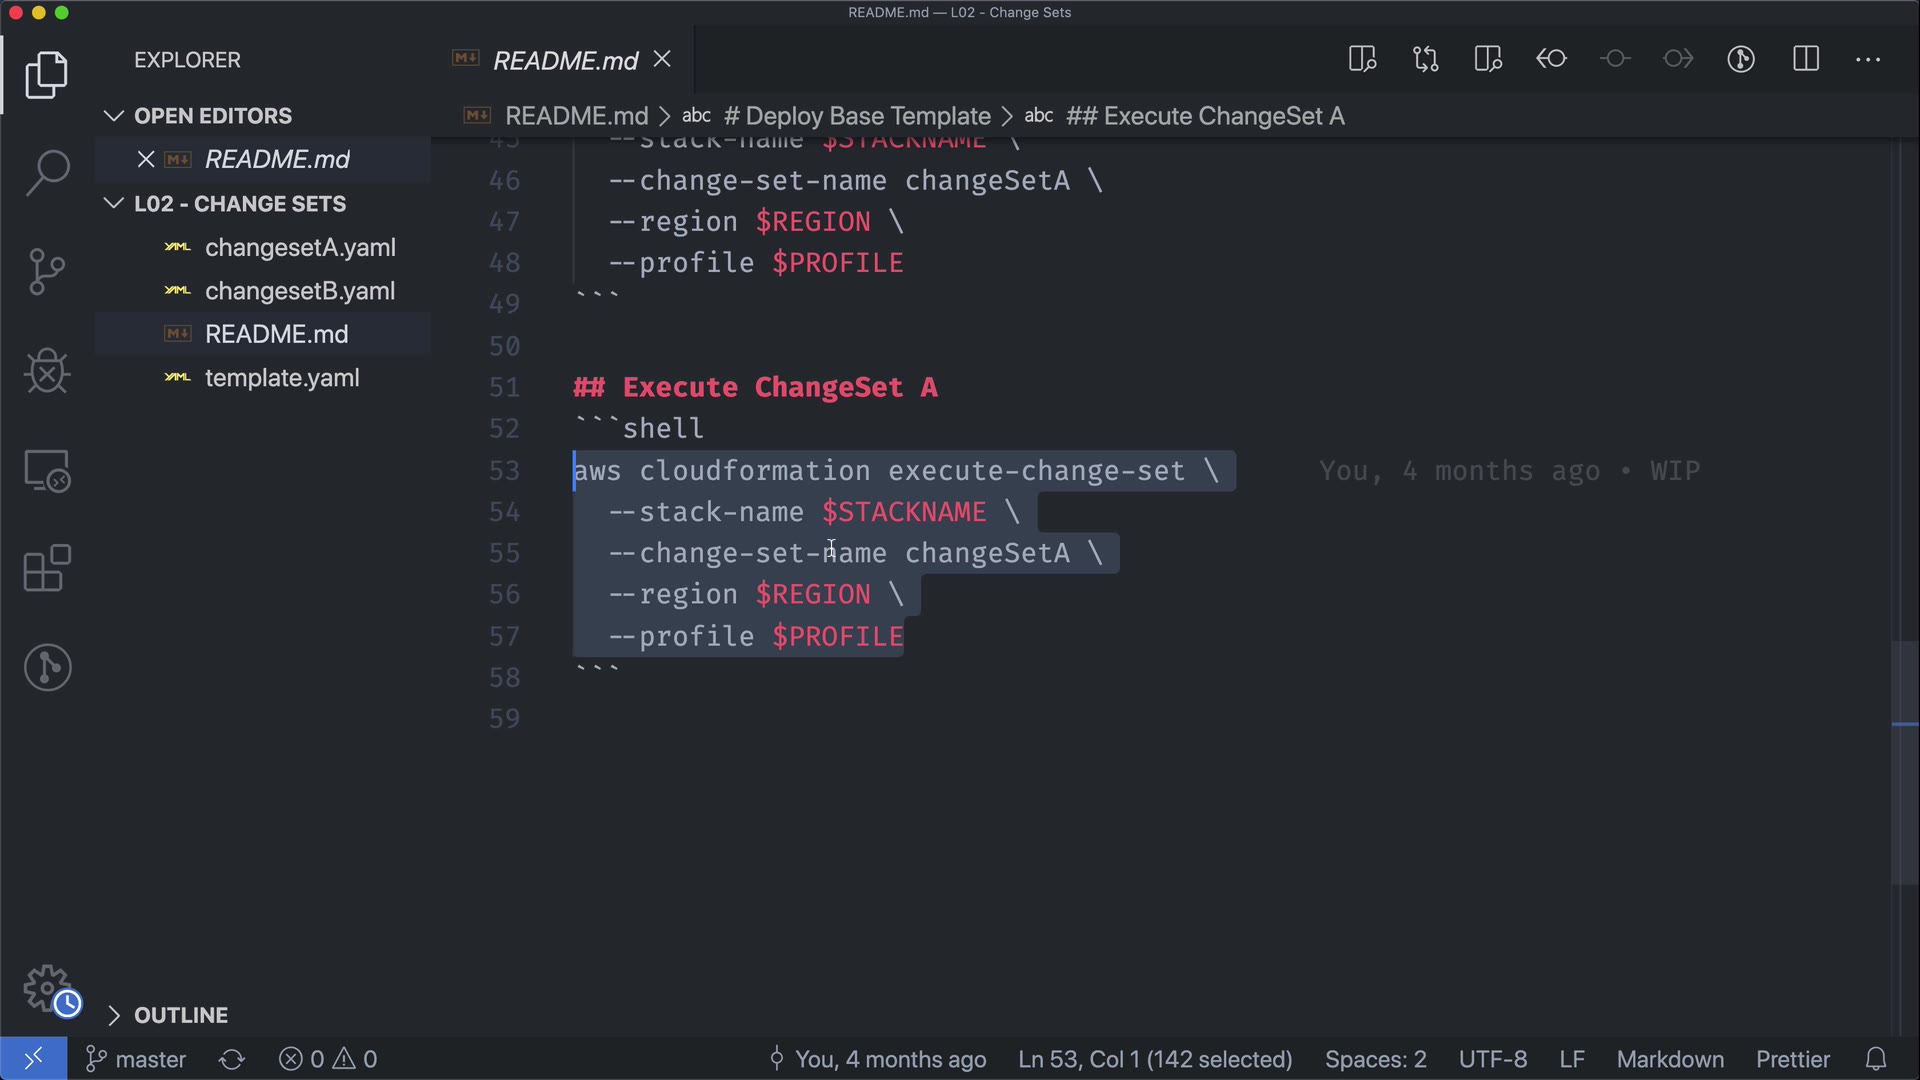1920x1080 pixels.
Task: Open the Source Control view
Action: 47,271
